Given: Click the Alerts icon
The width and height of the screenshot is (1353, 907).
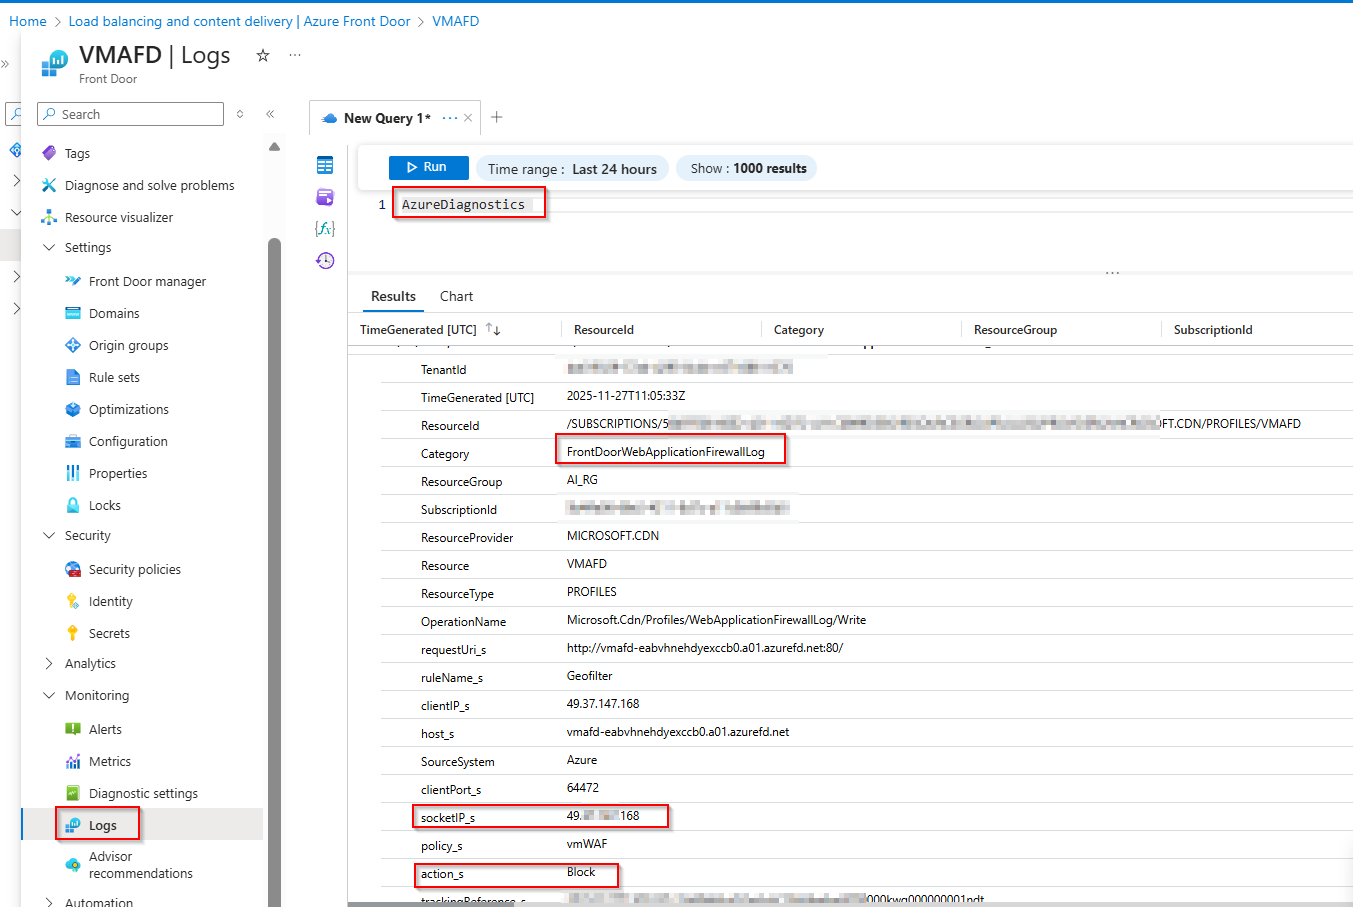Looking at the screenshot, I should (x=73, y=729).
